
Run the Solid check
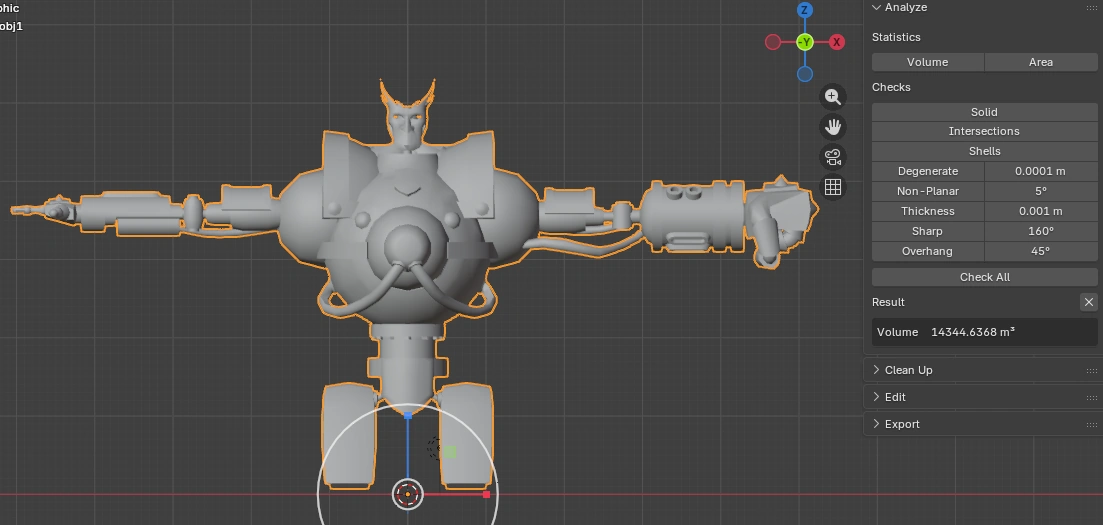[x=984, y=112]
